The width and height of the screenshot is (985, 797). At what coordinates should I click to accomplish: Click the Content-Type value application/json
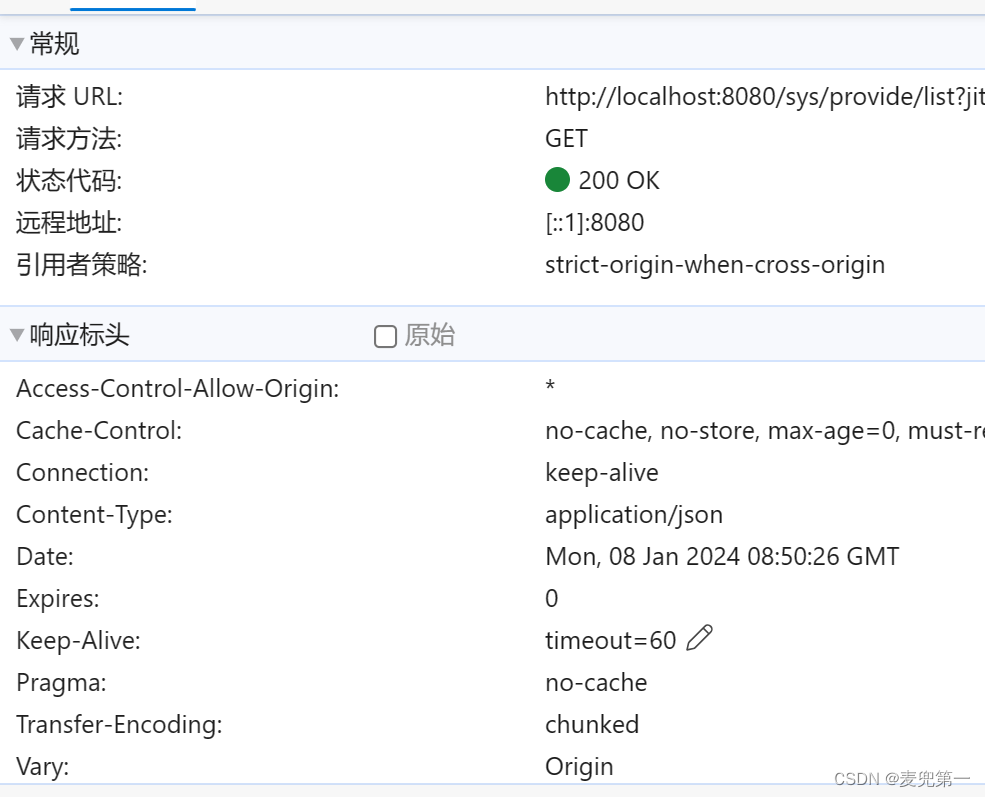point(634,514)
